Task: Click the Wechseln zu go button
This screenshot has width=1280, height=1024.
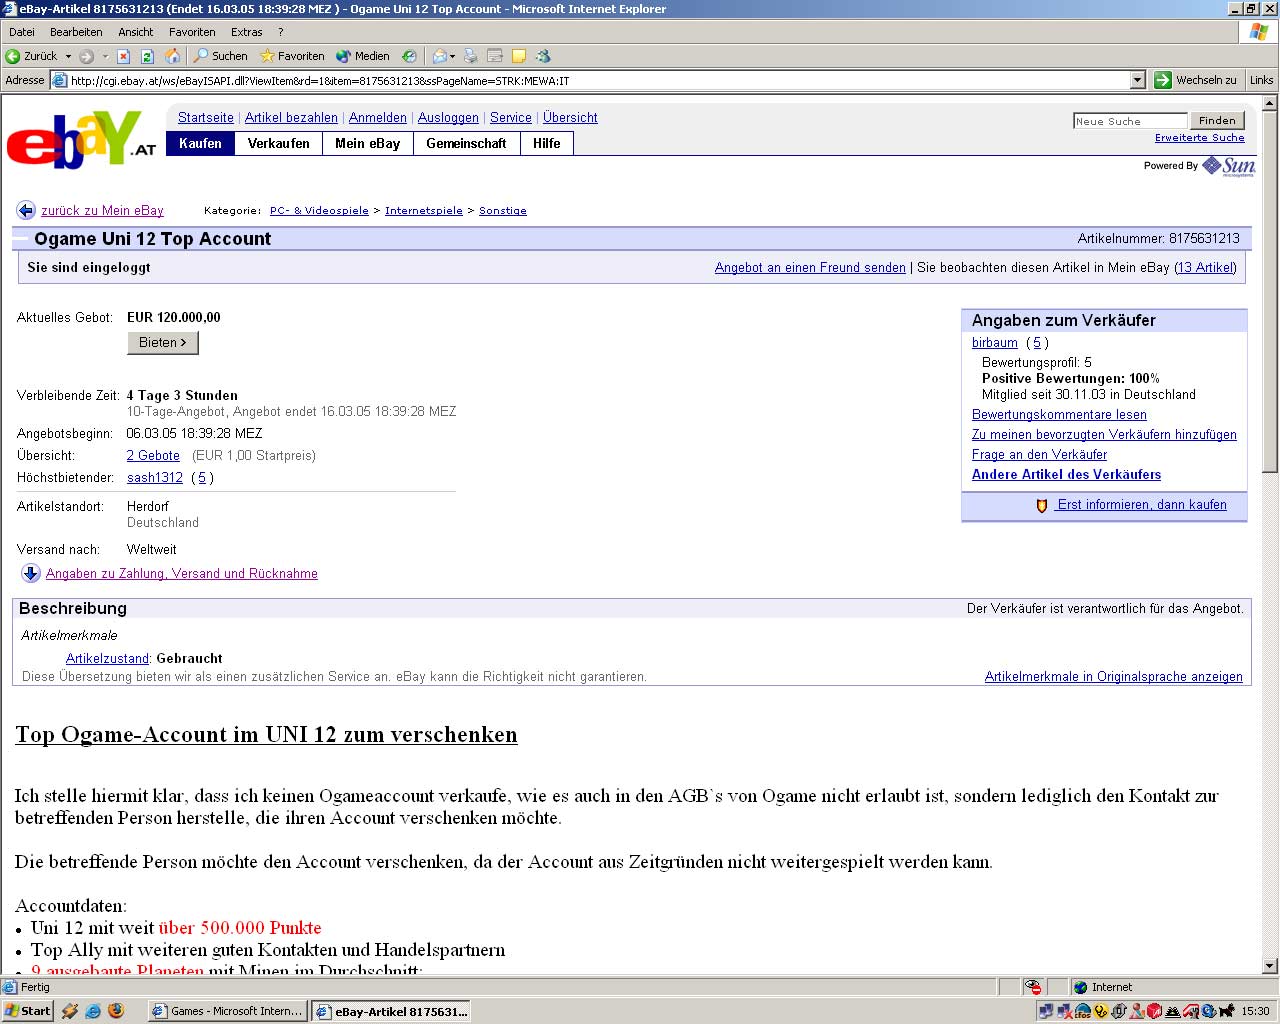Action: click(1196, 80)
